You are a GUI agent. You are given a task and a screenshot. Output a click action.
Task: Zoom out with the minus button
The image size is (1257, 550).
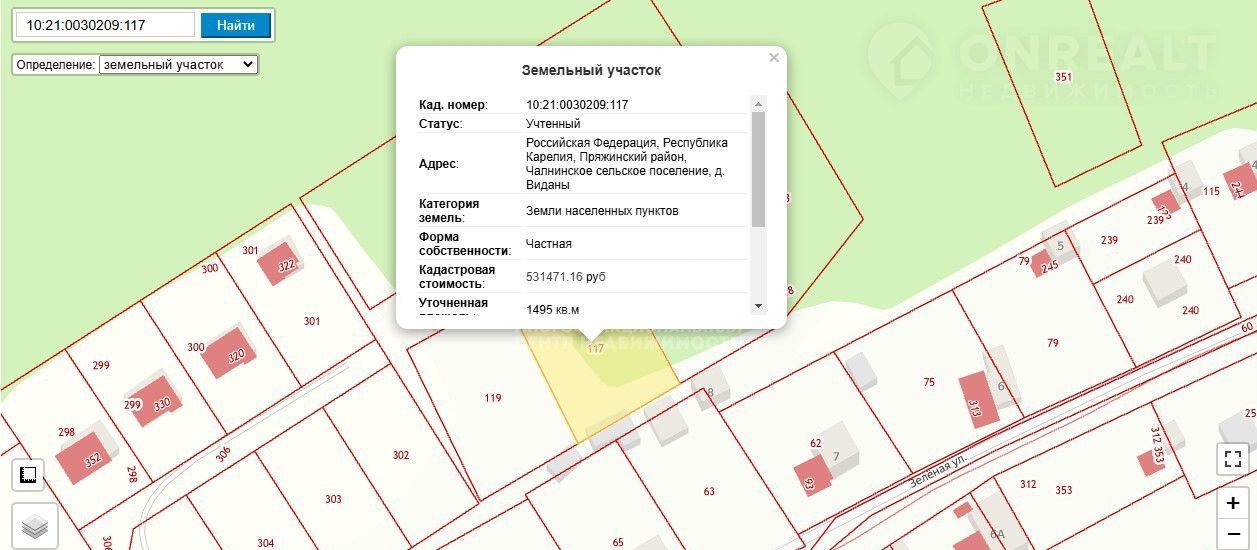[1233, 533]
